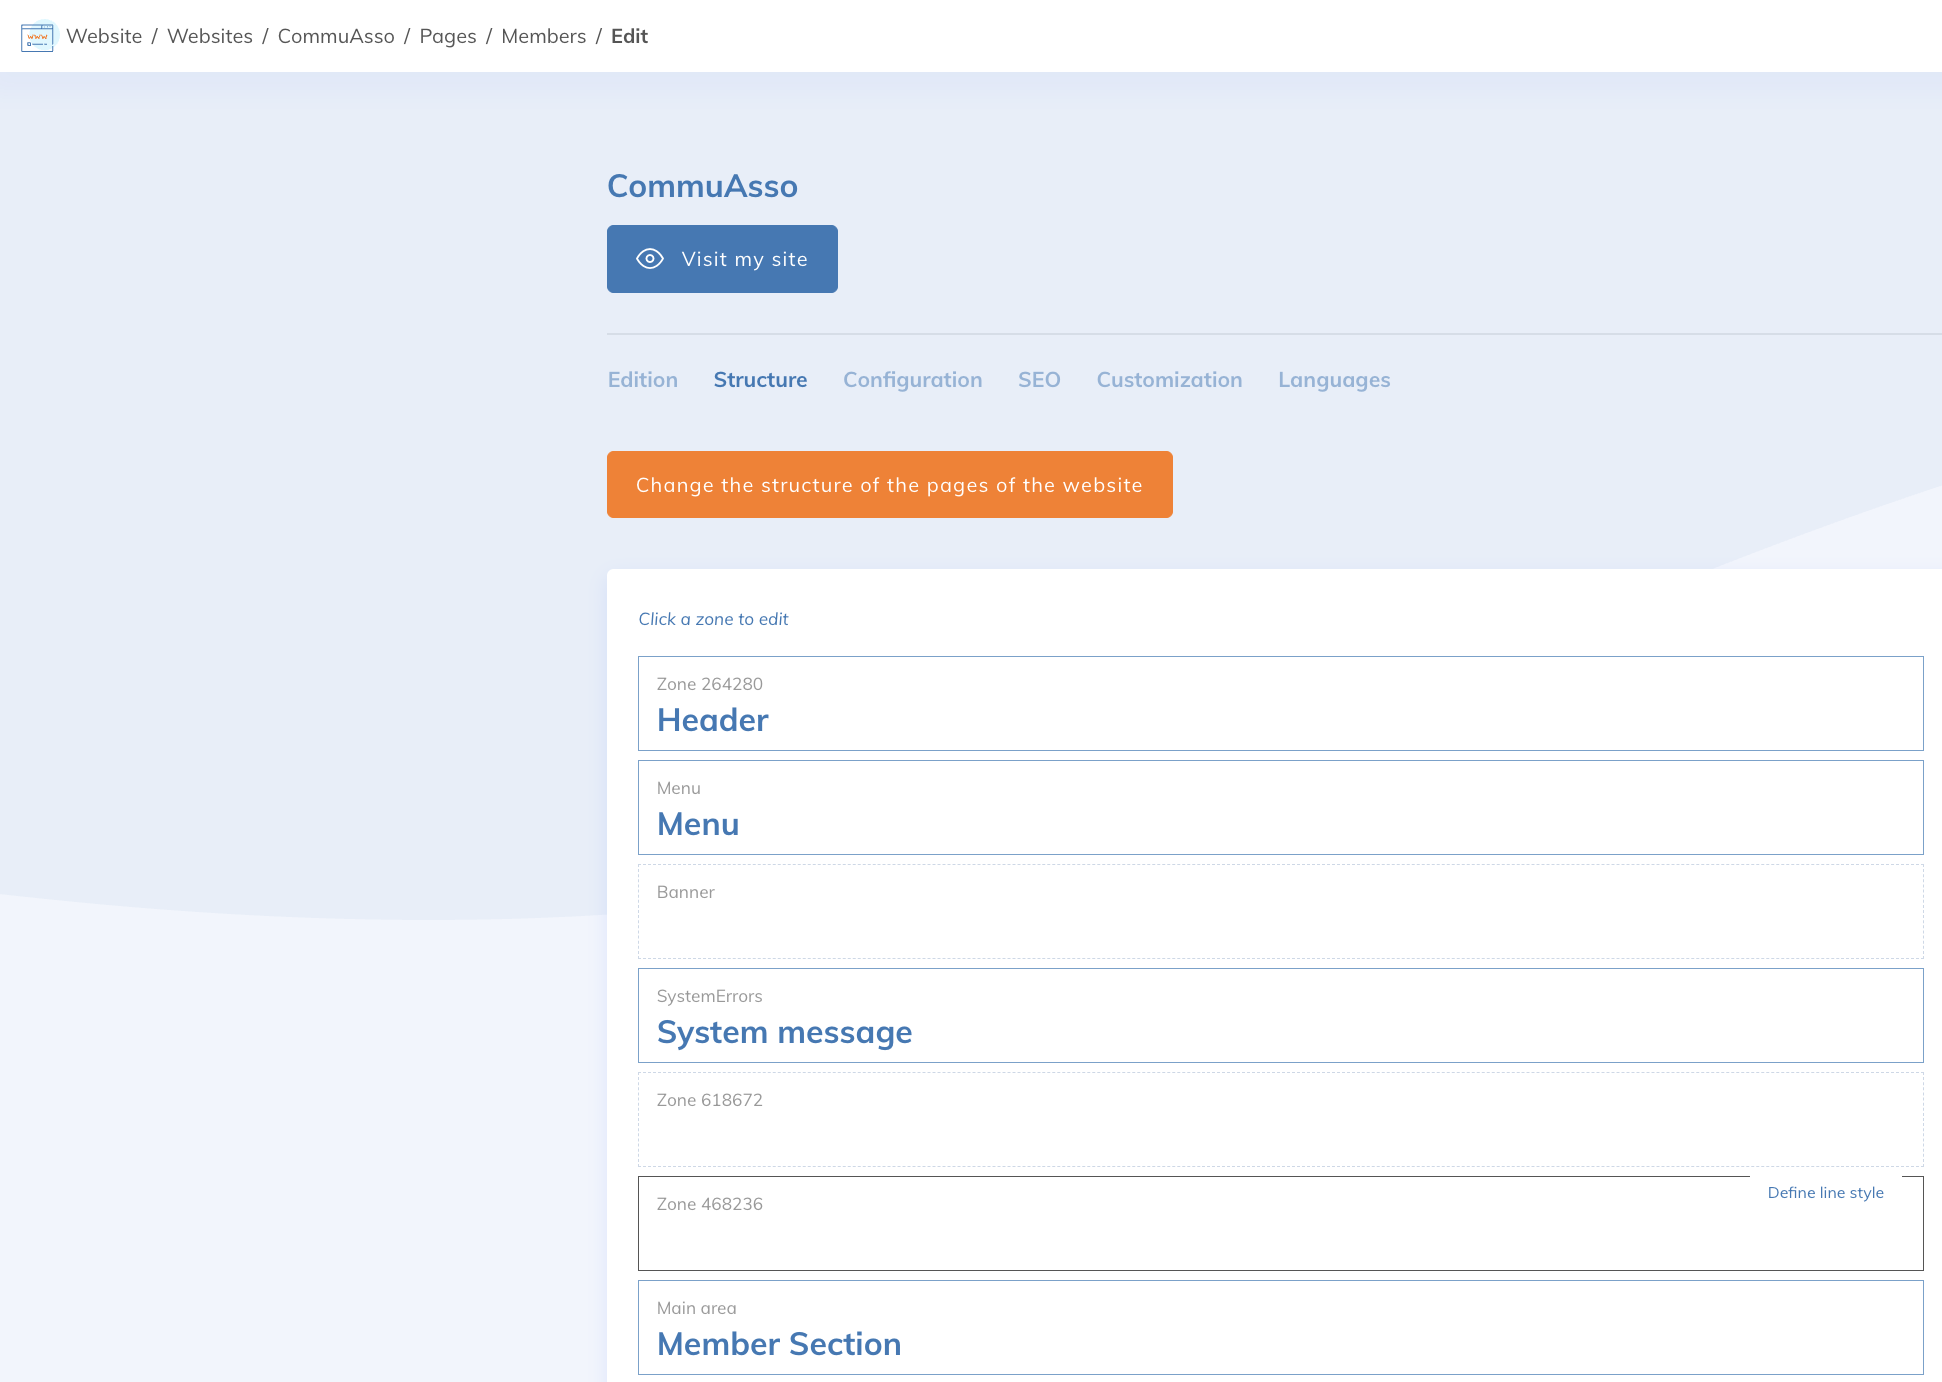Navigate to Websites in breadcrumb

point(210,36)
